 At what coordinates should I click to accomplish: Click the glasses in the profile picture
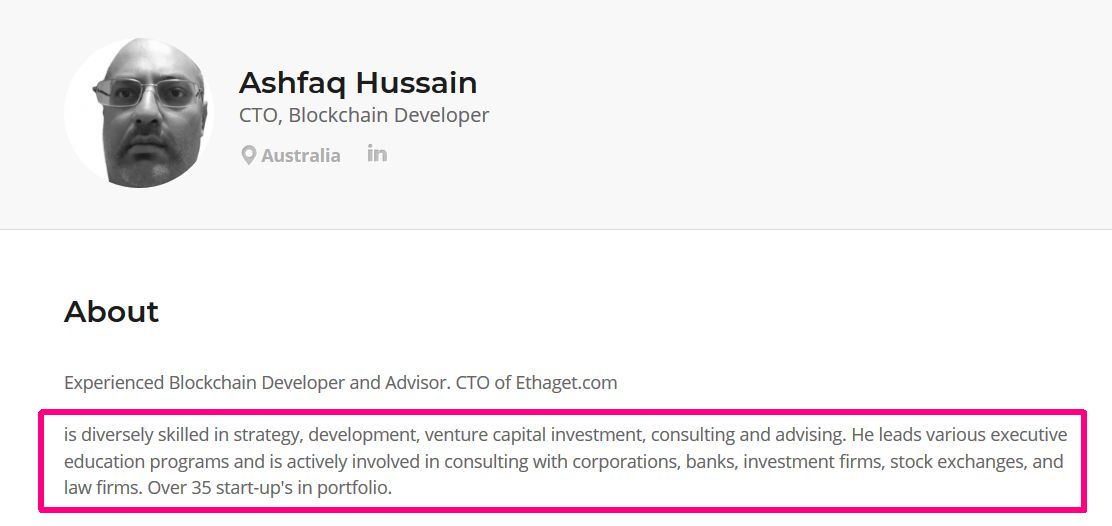pos(148,92)
